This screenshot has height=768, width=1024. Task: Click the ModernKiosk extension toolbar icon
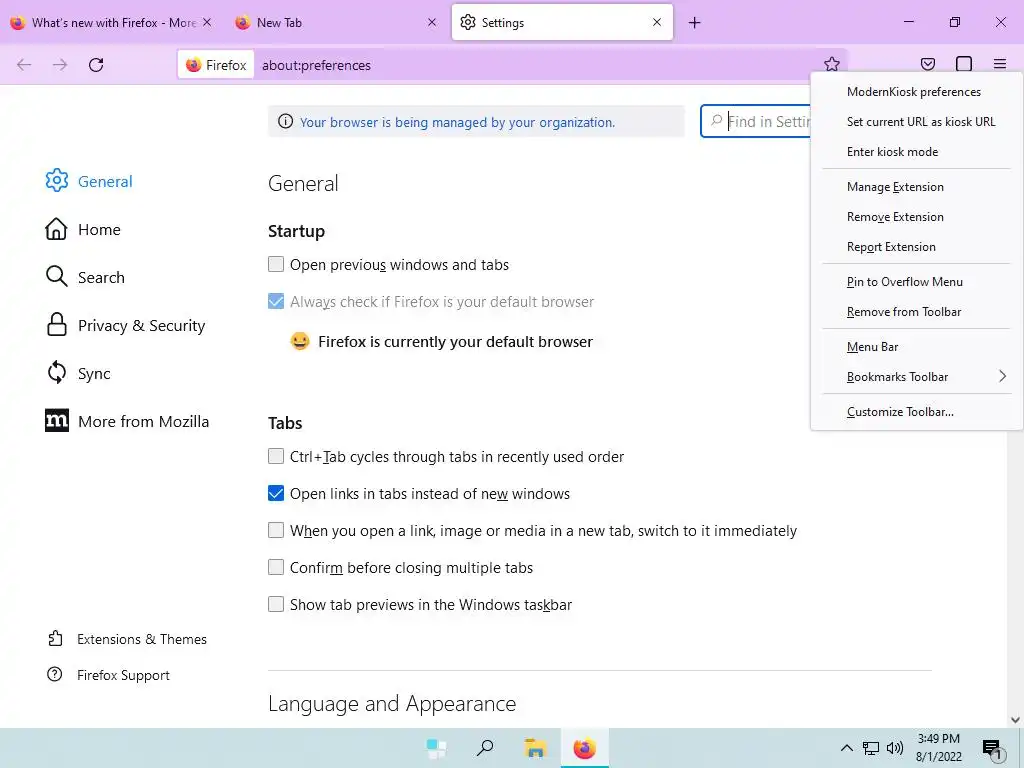[964, 64]
